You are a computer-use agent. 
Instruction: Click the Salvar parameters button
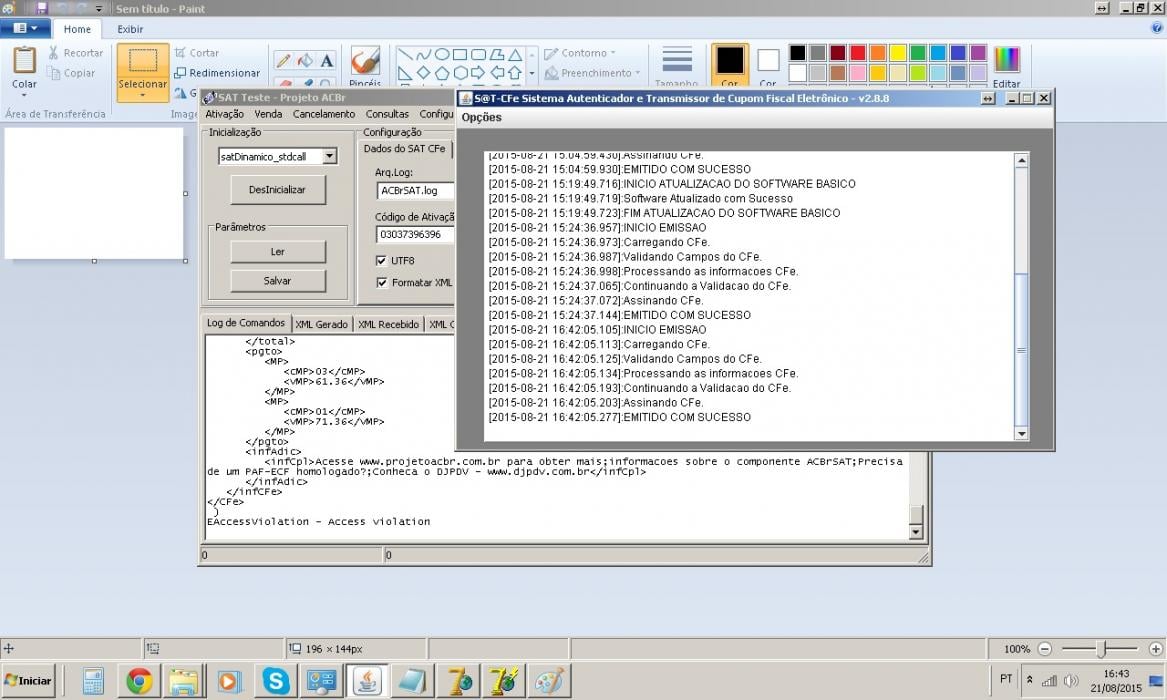(278, 280)
